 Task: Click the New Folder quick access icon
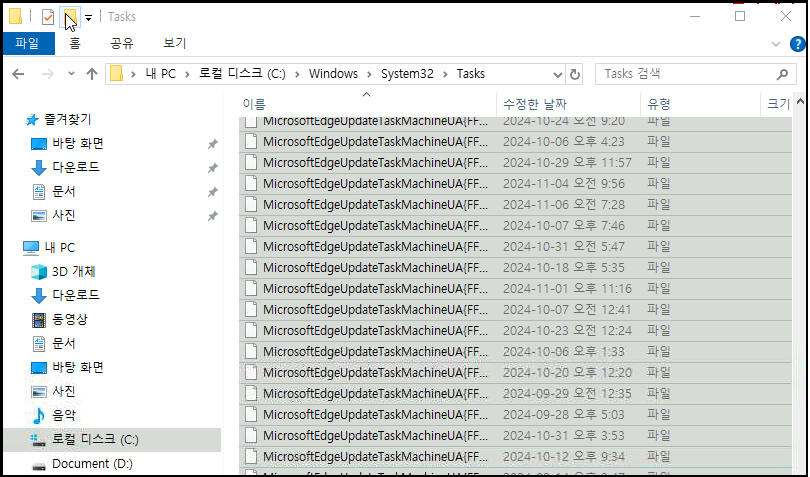[70, 17]
